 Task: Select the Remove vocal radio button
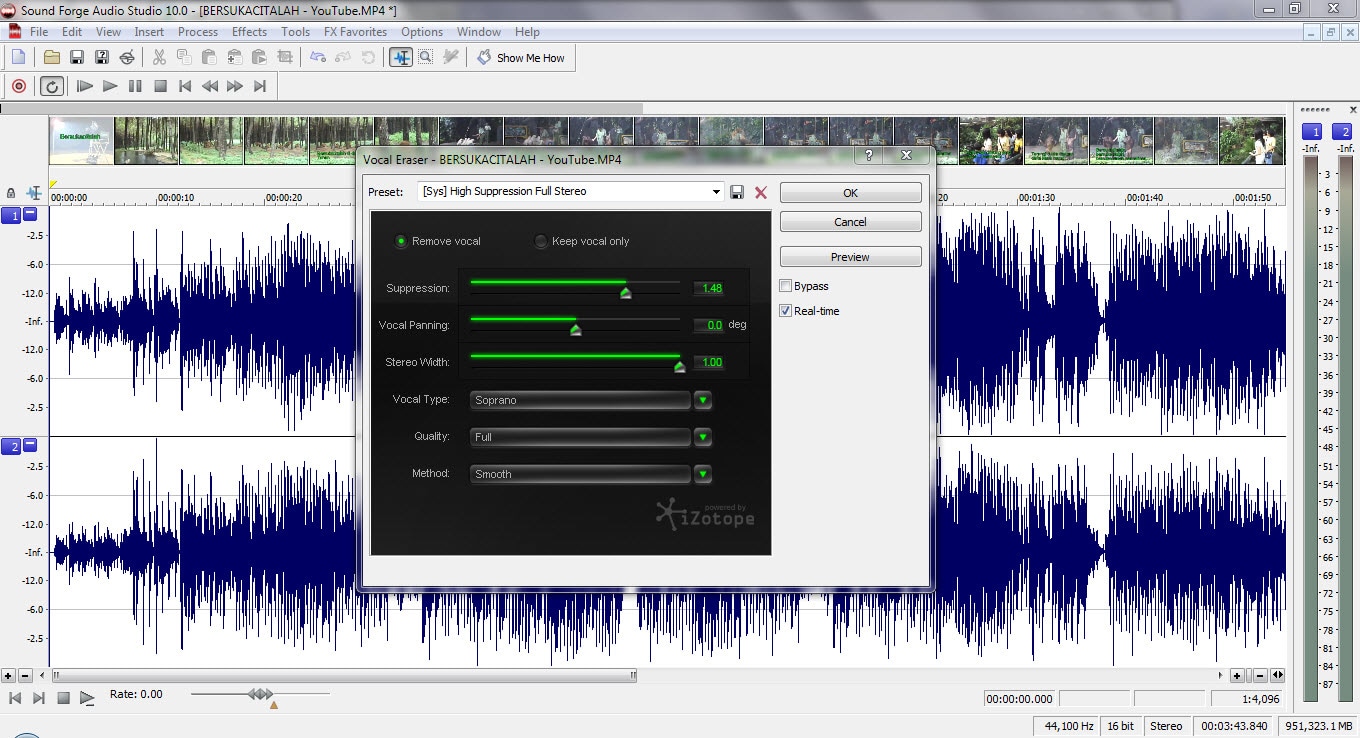tap(401, 241)
